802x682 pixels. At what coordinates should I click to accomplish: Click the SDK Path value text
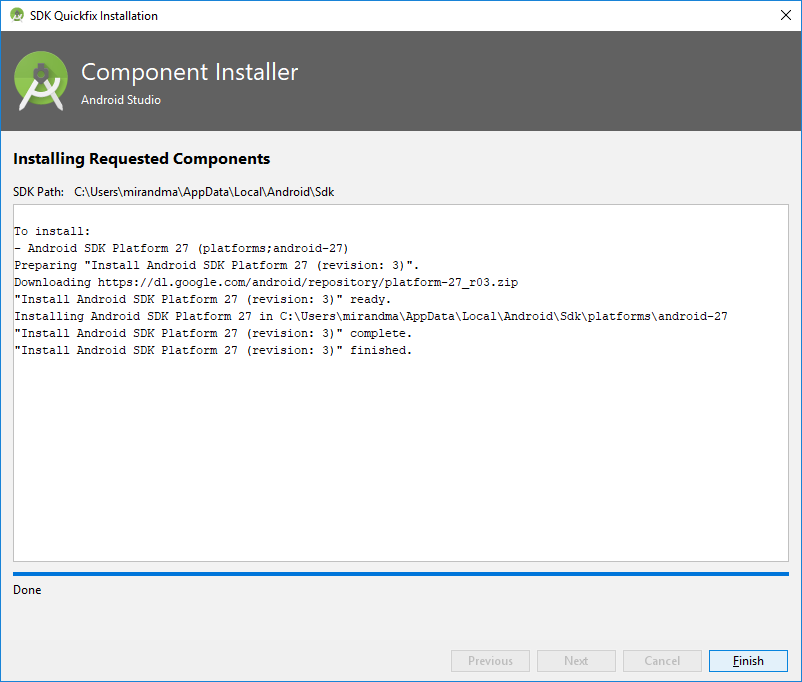pyautogui.click(x=204, y=191)
